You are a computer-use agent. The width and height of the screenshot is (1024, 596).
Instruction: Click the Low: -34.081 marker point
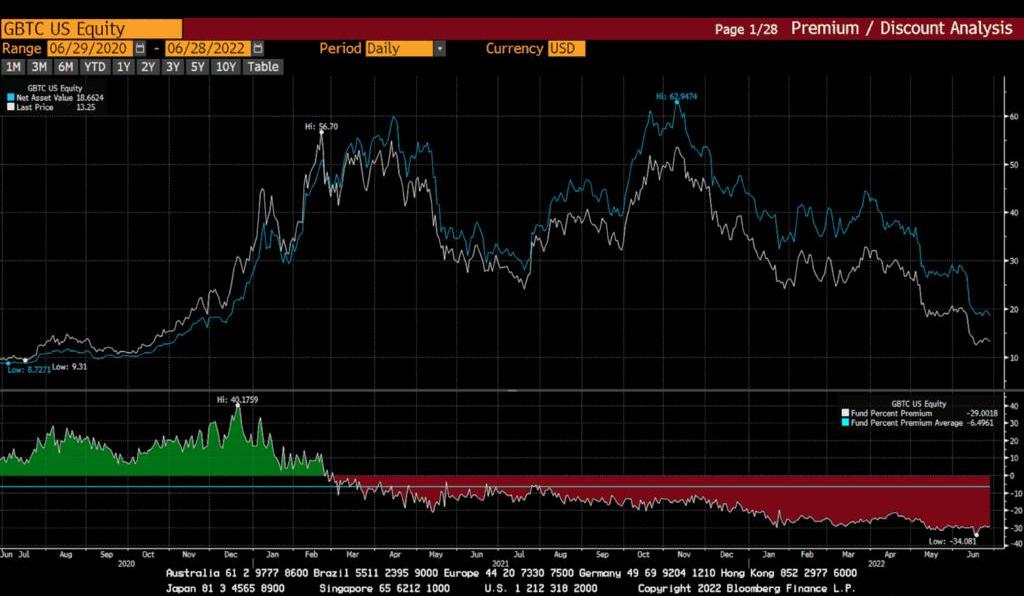(x=977, y=534)
